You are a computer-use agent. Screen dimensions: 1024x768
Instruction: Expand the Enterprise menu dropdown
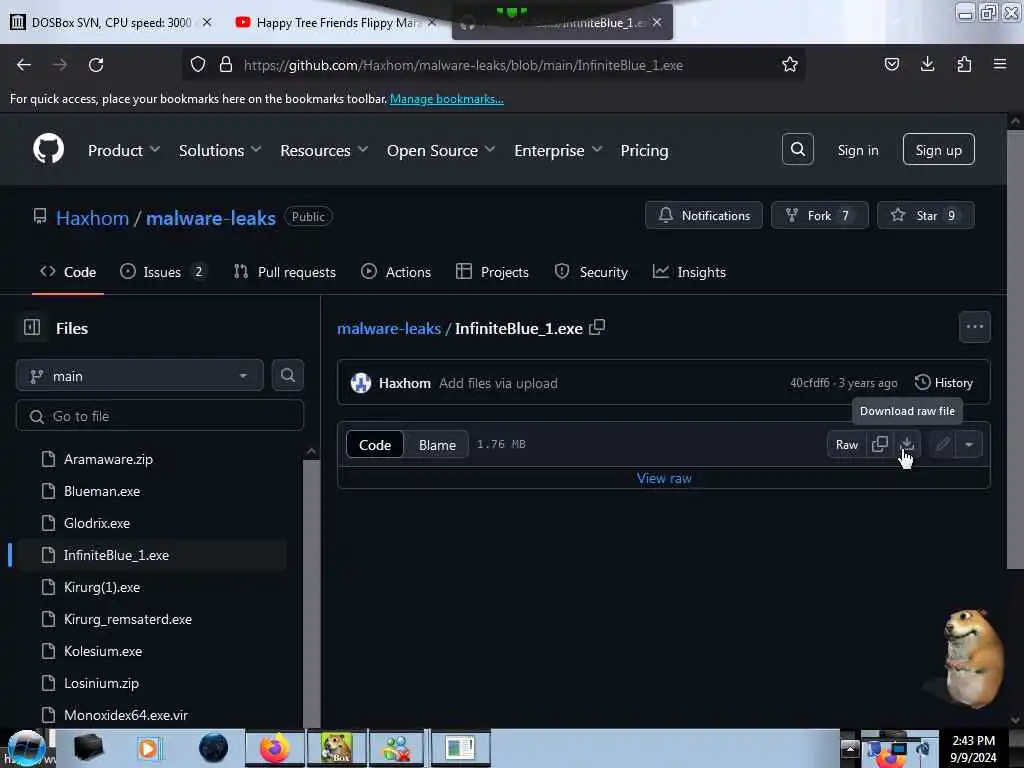coord(558,151)
